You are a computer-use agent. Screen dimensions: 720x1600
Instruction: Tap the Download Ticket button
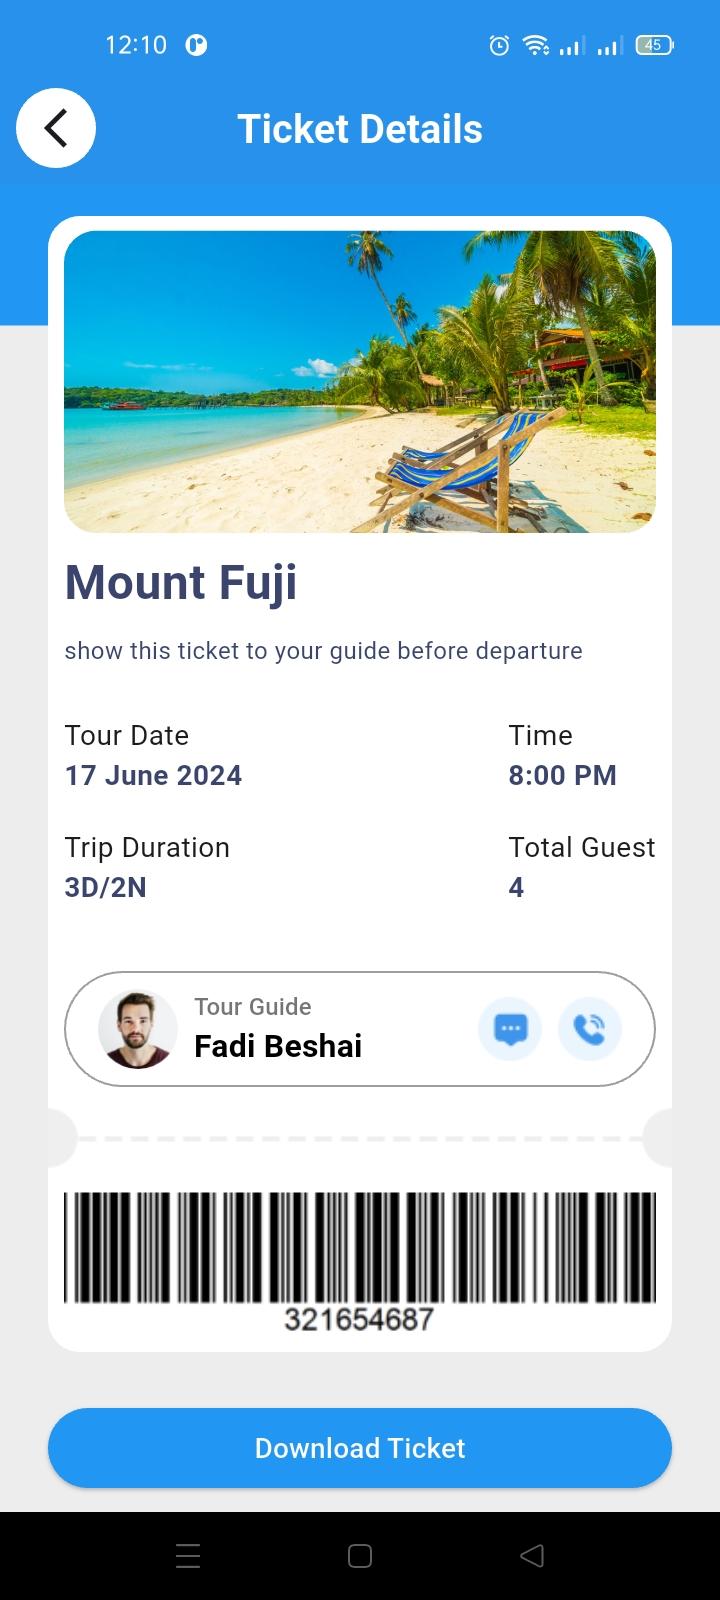pyautogui.click(x=360, y=1448)
